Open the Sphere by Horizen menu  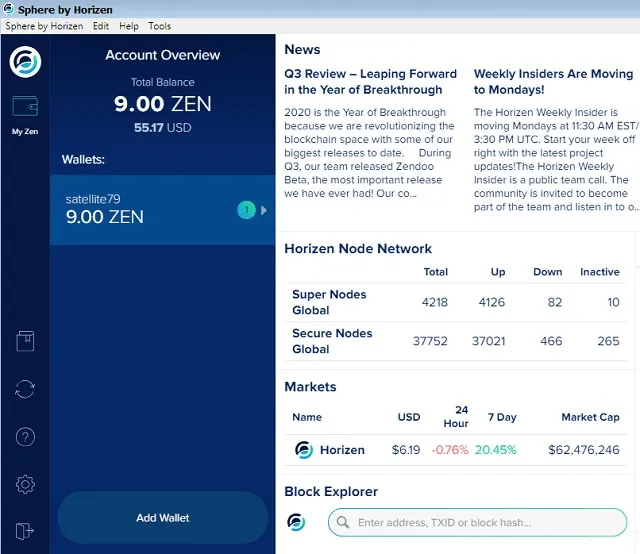click(45, 26)
